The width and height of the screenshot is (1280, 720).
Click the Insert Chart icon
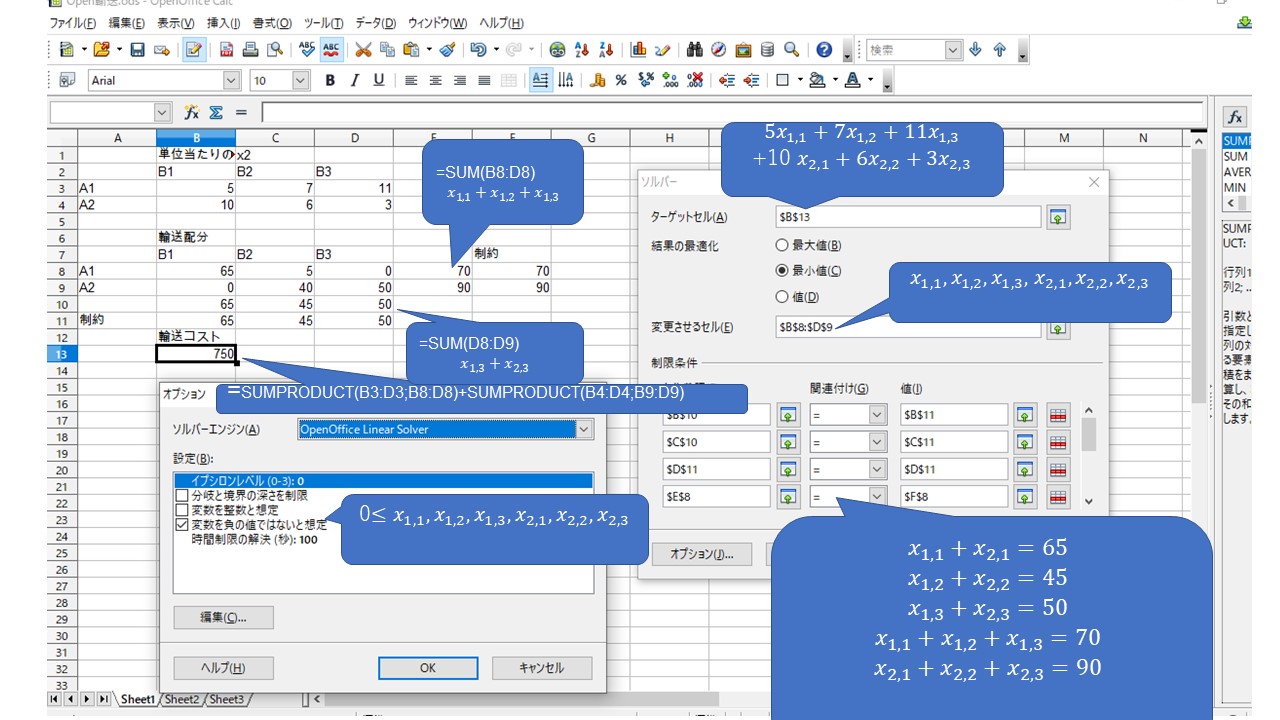click(x=639, y=49)
